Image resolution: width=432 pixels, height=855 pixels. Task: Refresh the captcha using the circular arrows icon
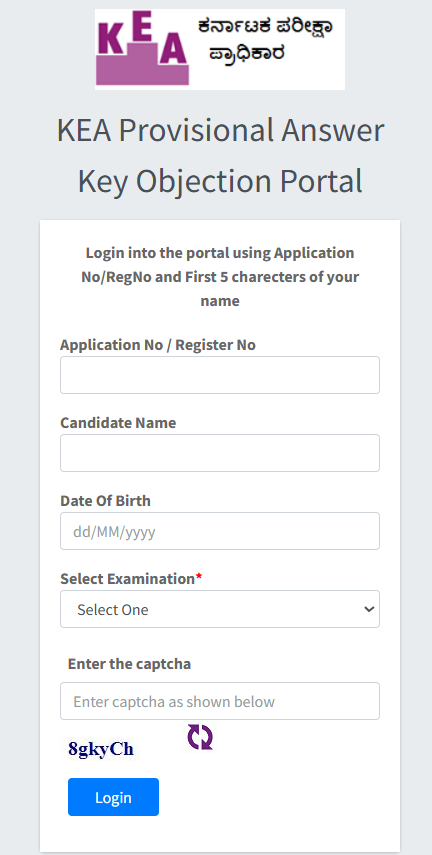[x=200, y=737]
